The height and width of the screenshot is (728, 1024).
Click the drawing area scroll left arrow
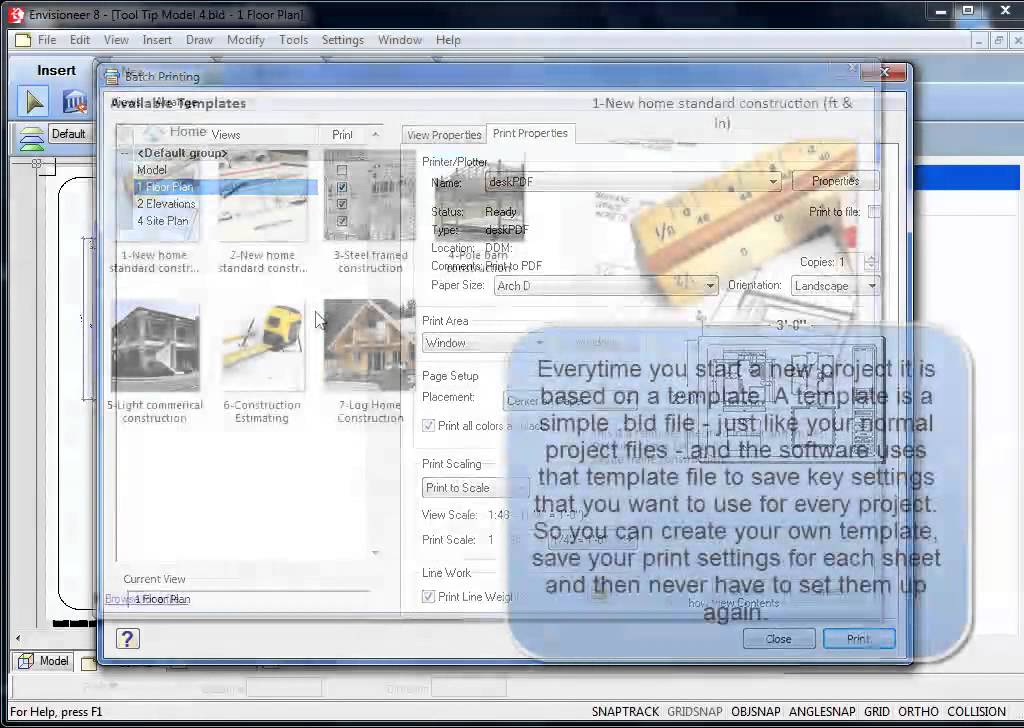(18, 638)
